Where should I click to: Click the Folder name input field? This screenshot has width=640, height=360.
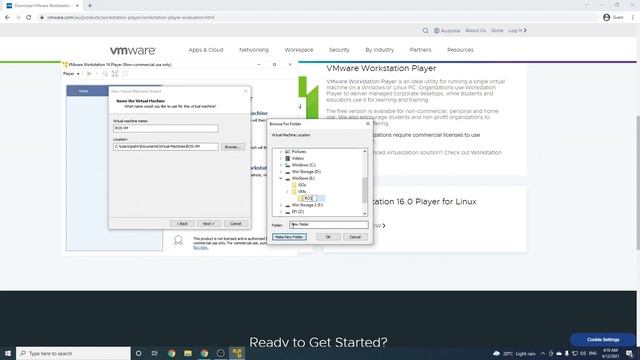coord(329,224)
